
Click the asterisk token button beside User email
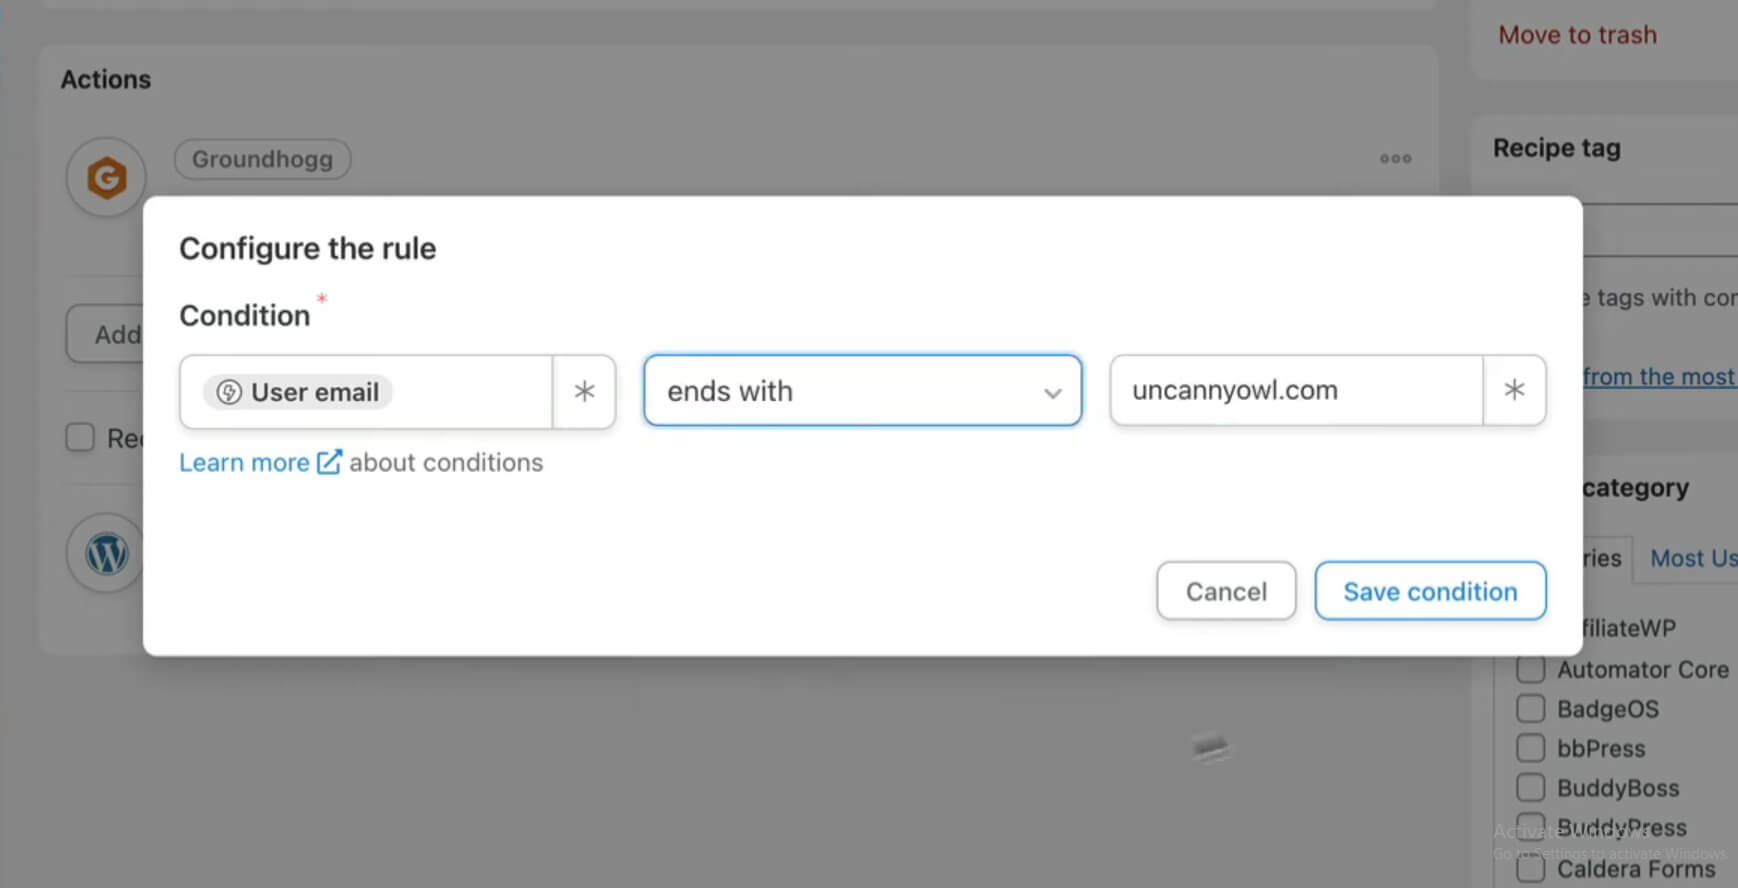[x=584, y=391]
